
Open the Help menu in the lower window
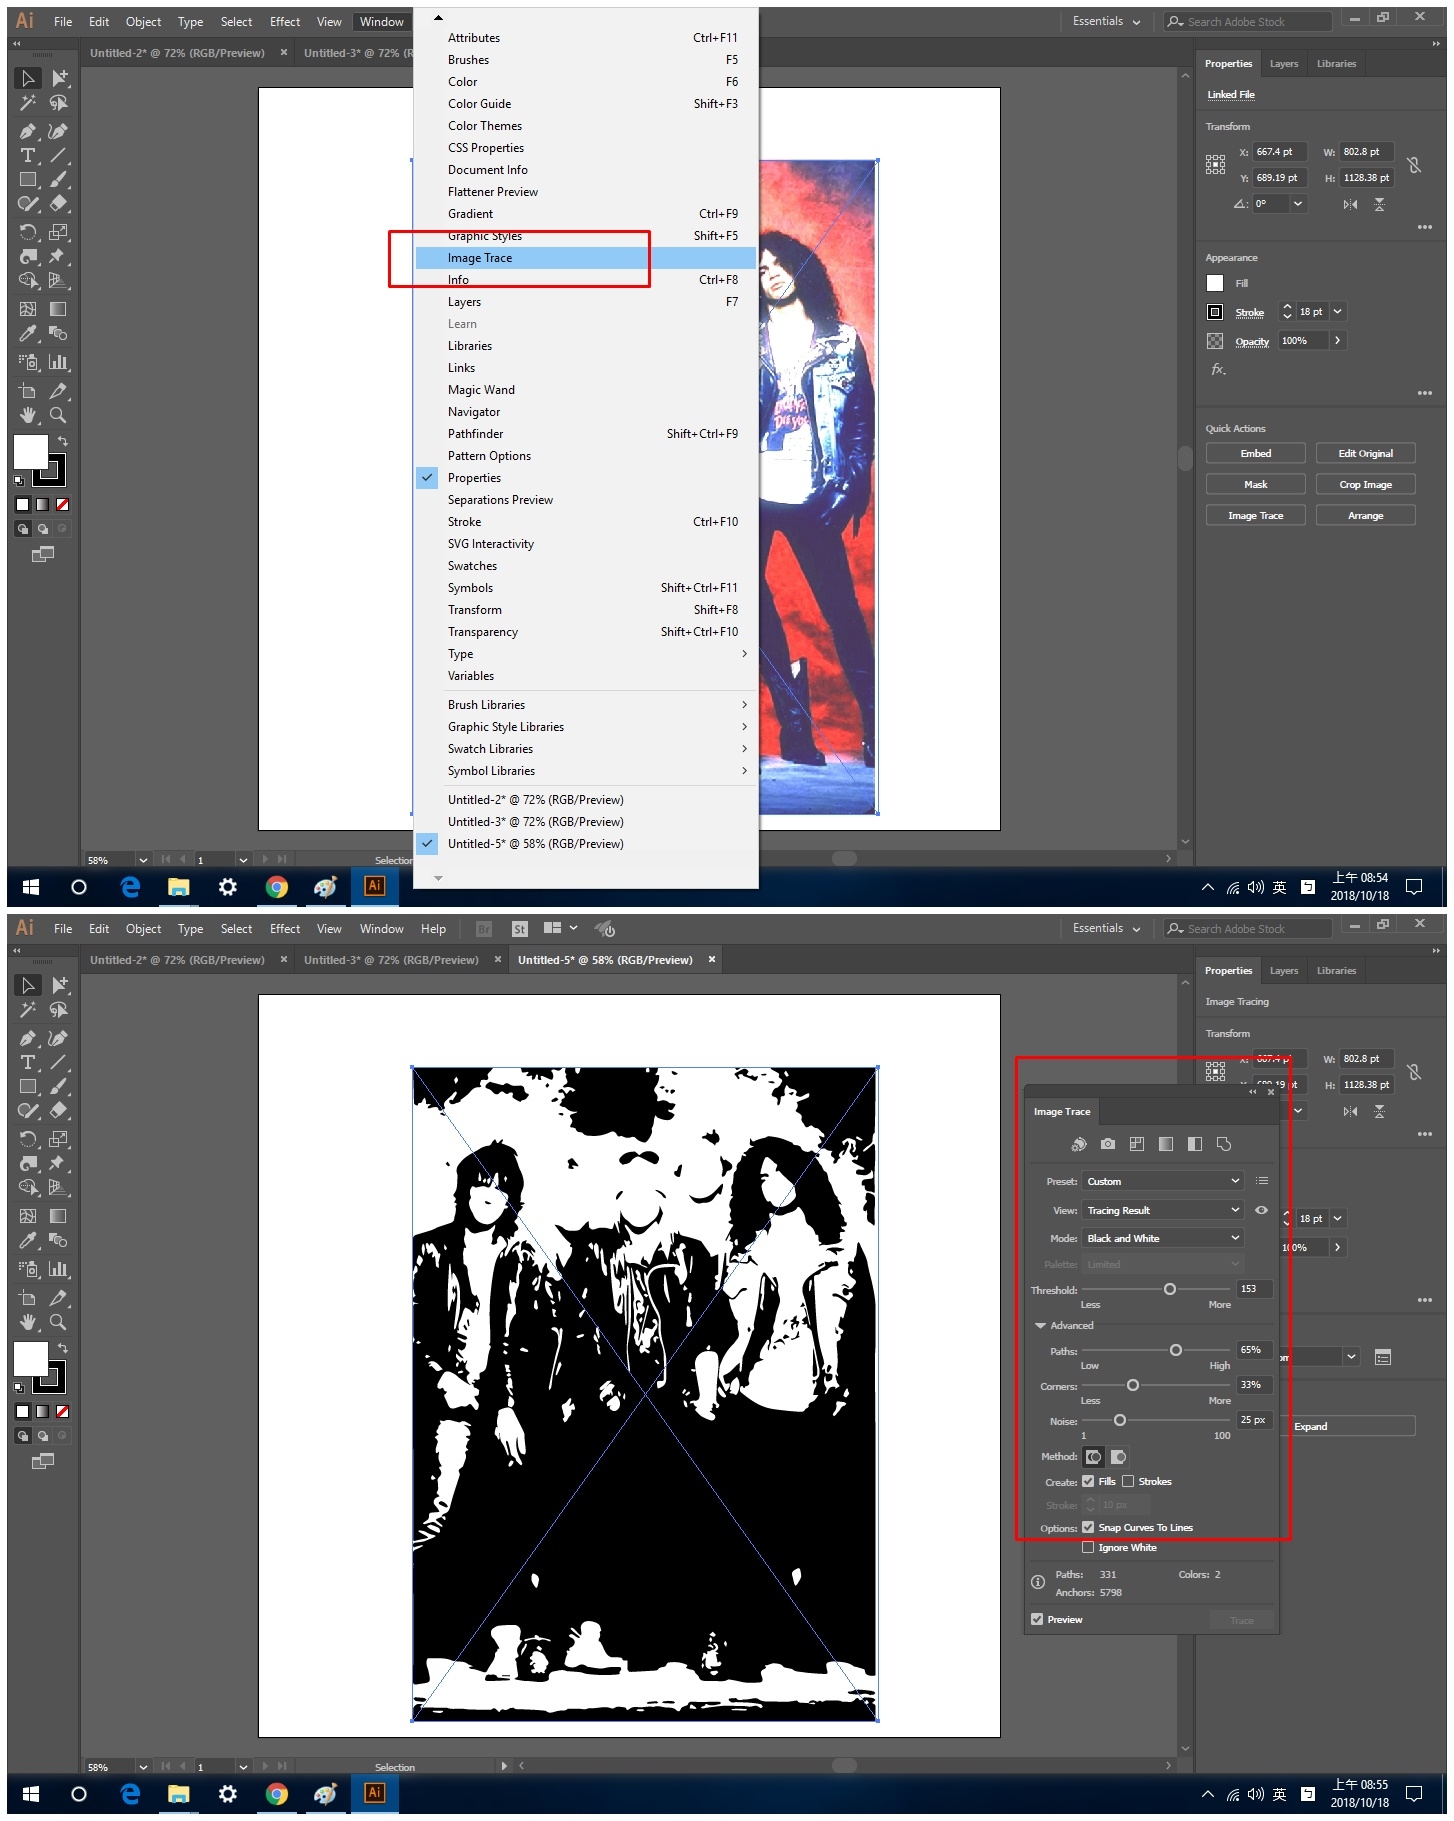pos(433,929)
